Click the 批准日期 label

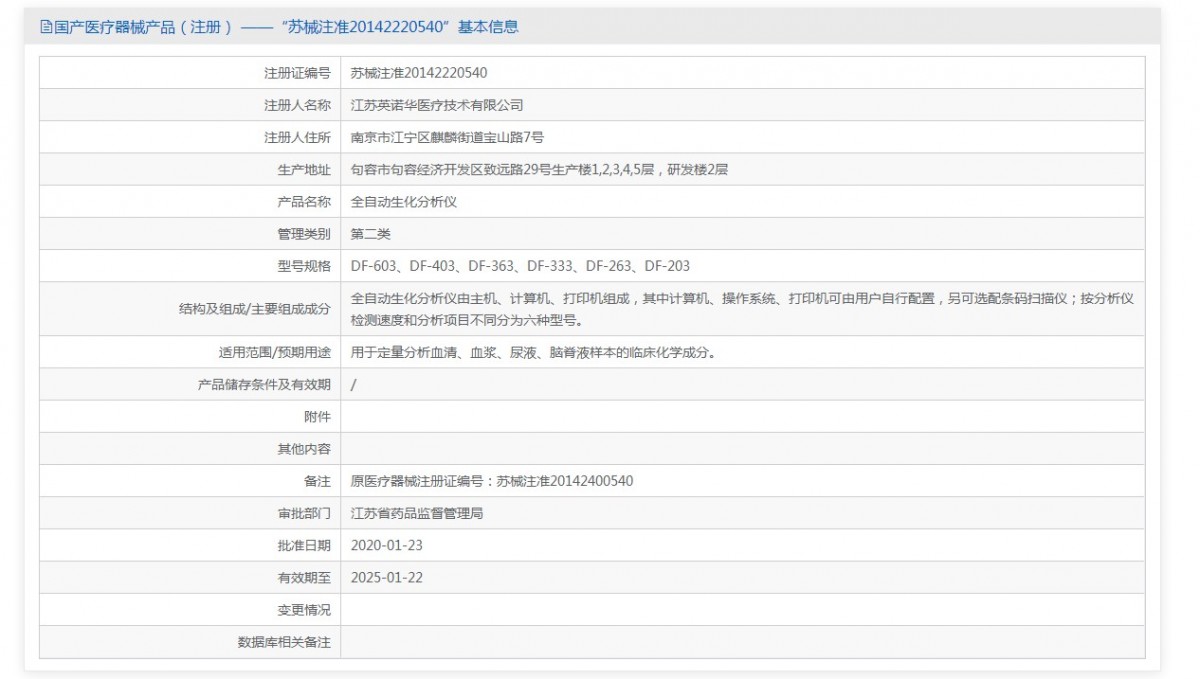304,546
